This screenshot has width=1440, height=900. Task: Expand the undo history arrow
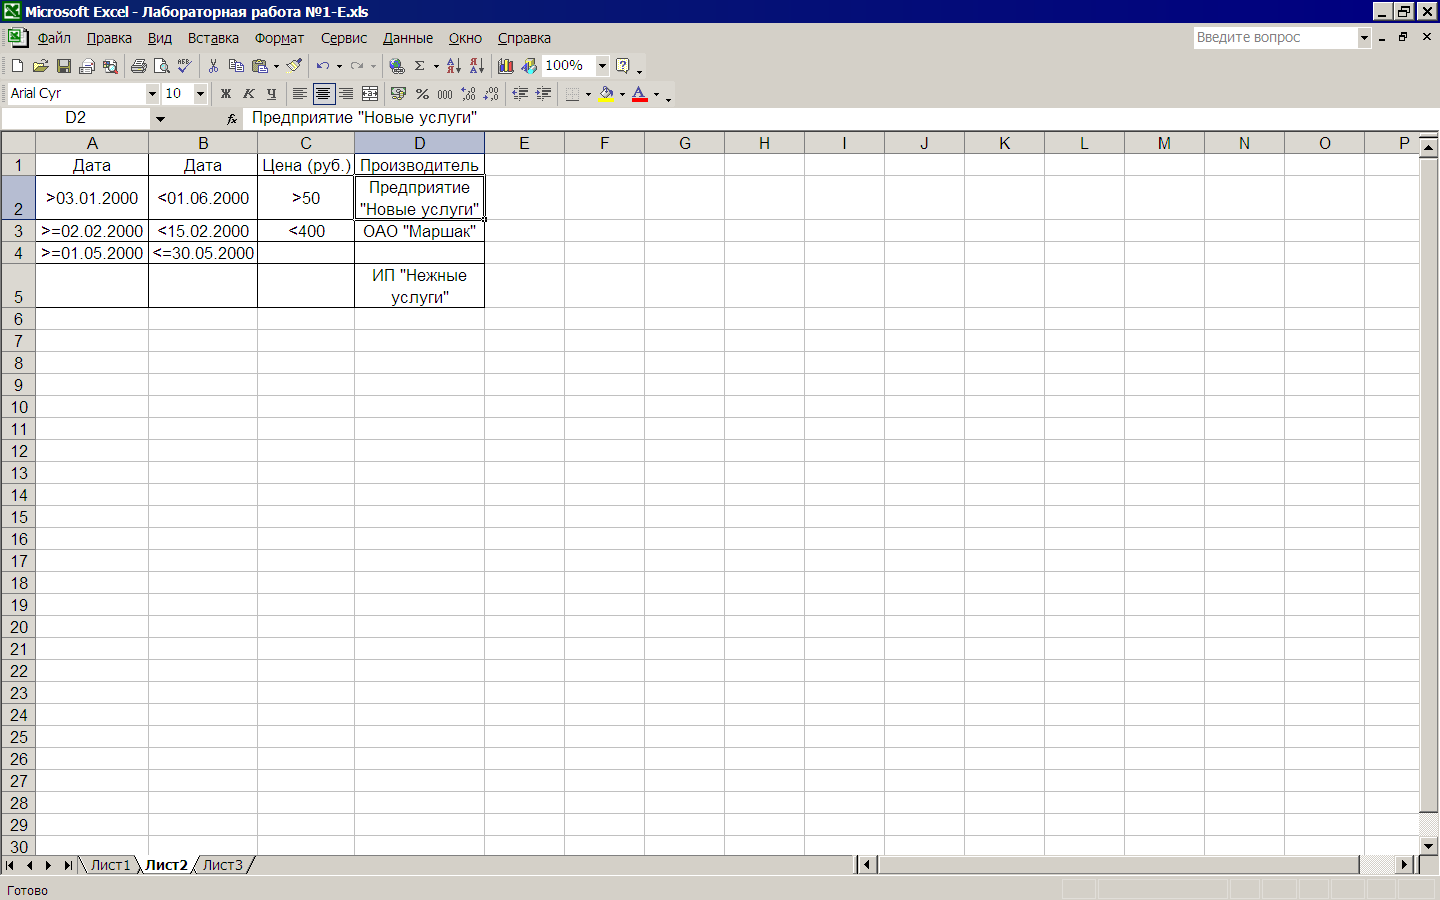coord(339,66)
